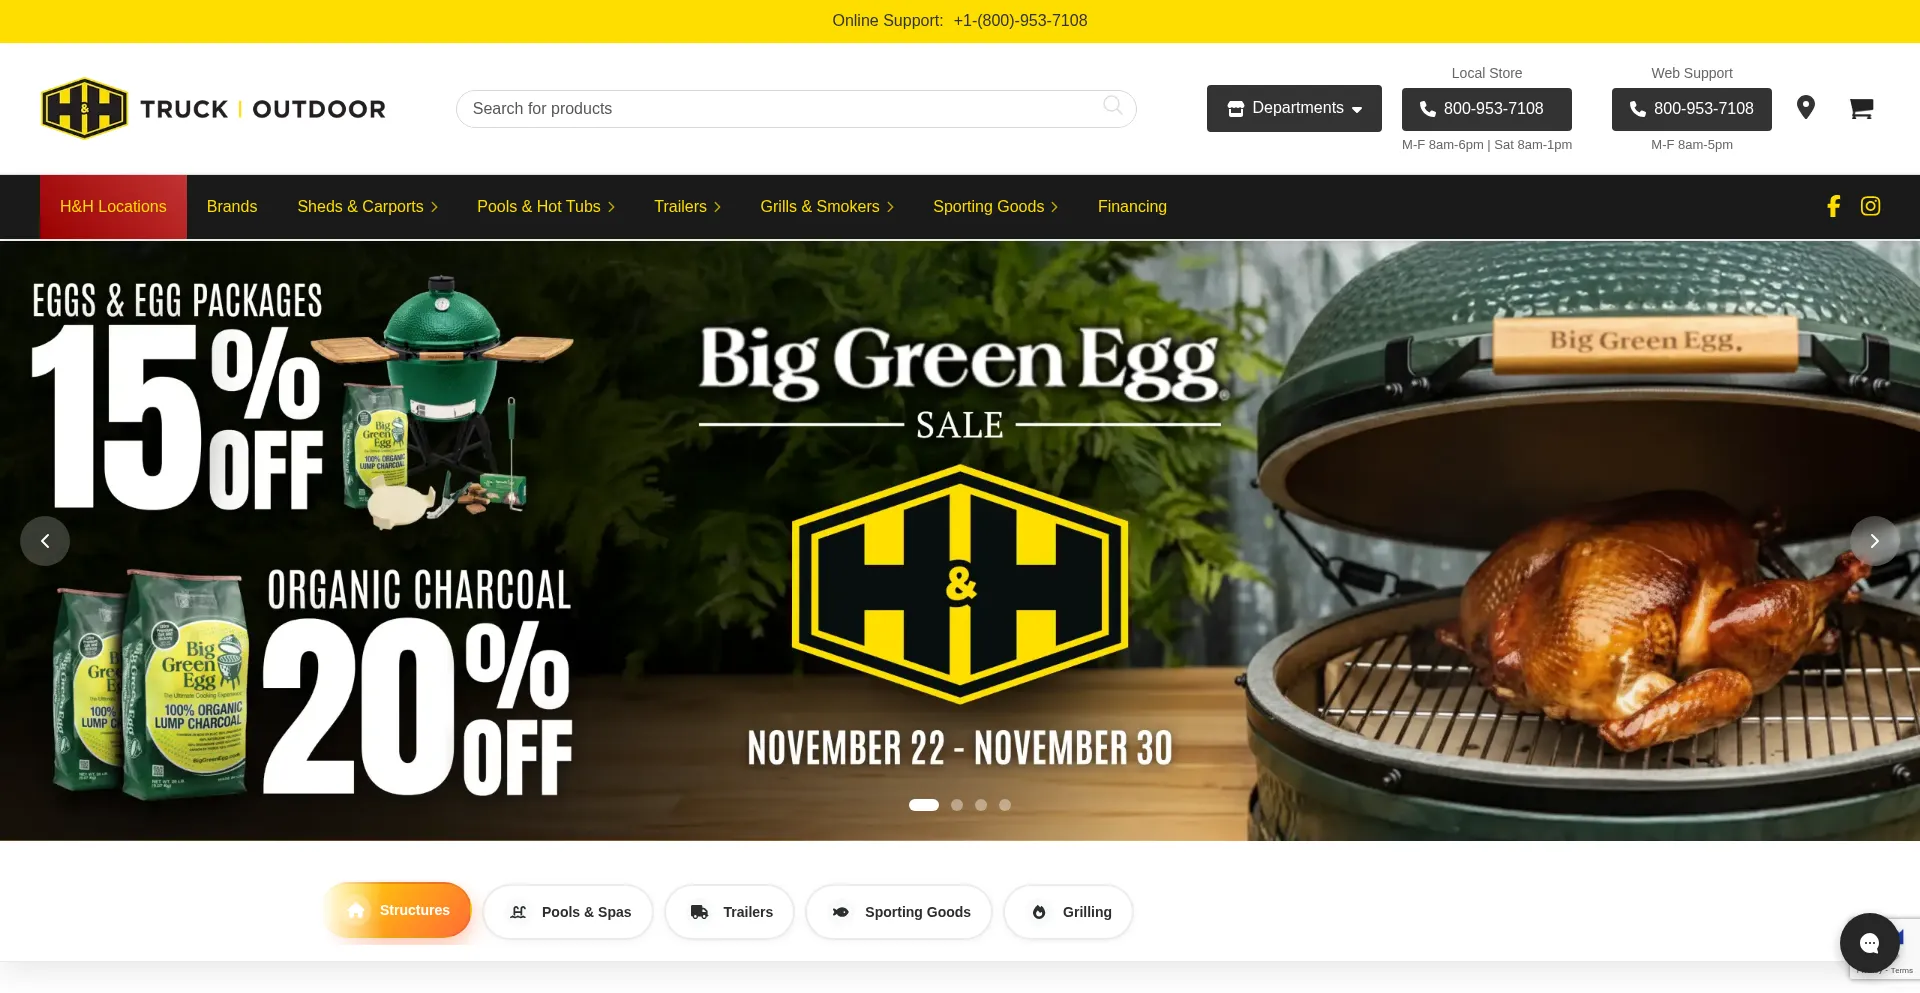1920x993 pixels.
Task: Open the Departments dropdown
Action: [1294, 108]
